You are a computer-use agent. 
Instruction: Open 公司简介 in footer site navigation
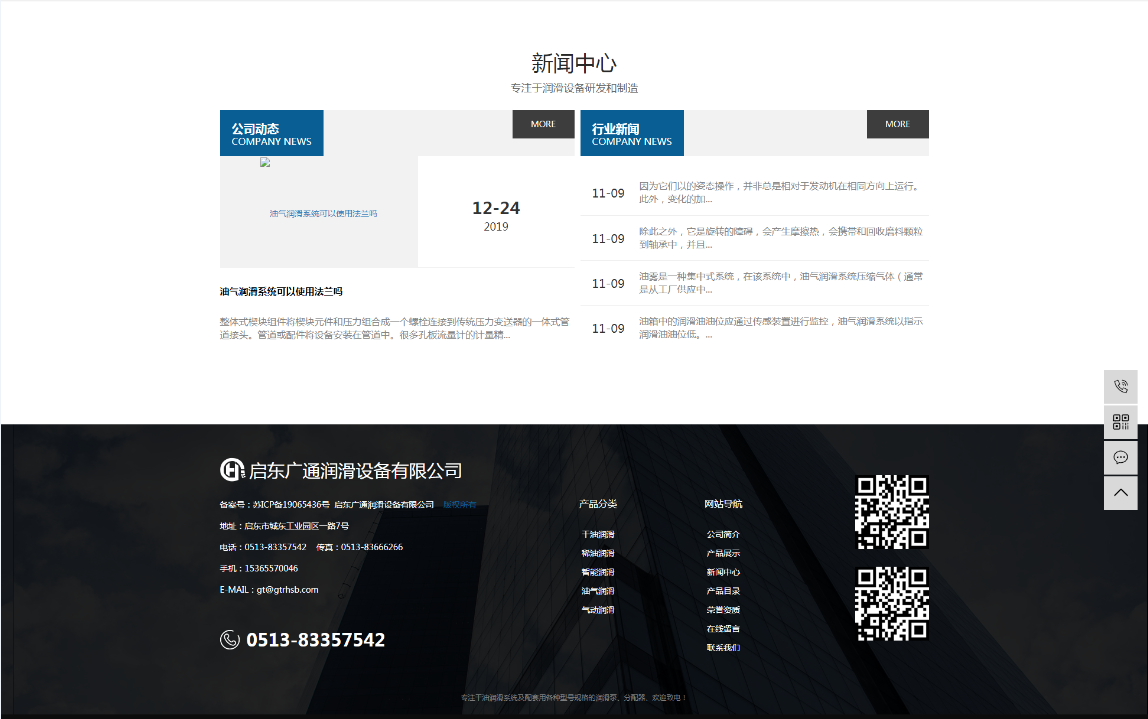(723, 535)
